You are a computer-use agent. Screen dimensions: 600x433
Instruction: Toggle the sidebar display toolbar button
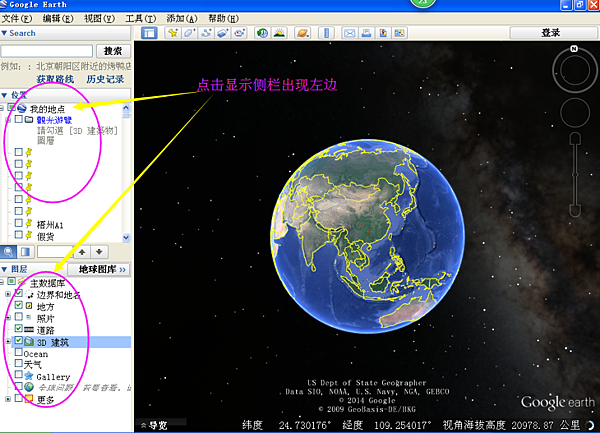click(149, 33)
